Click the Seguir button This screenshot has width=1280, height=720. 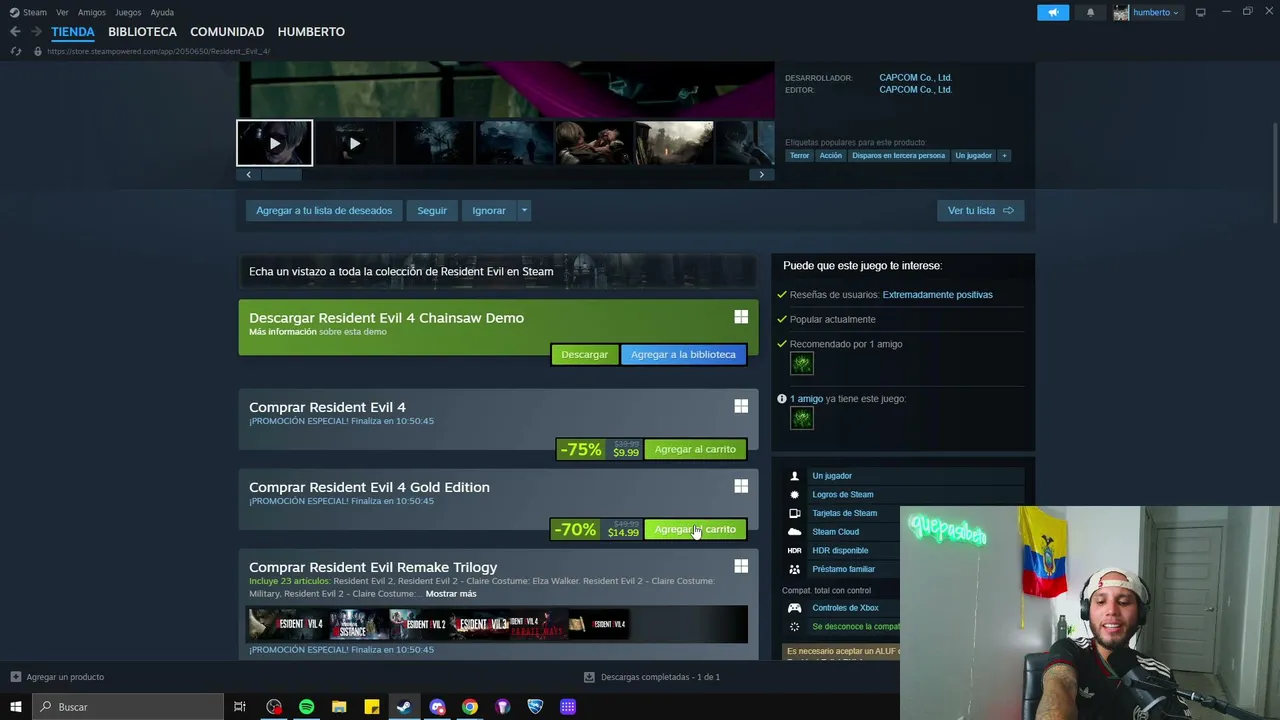(432, 210)
